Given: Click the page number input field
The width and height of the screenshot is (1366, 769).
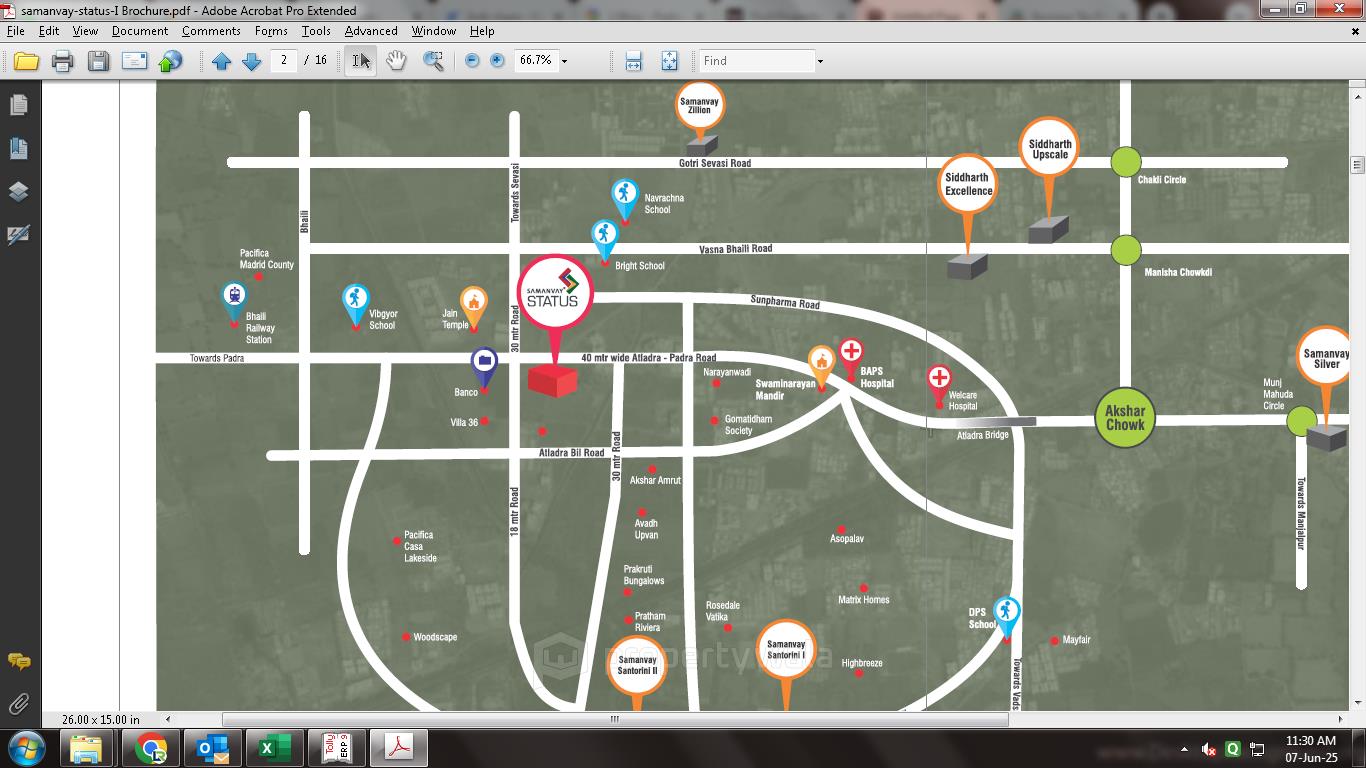Looking at the screenshot, I should [284, 61].
